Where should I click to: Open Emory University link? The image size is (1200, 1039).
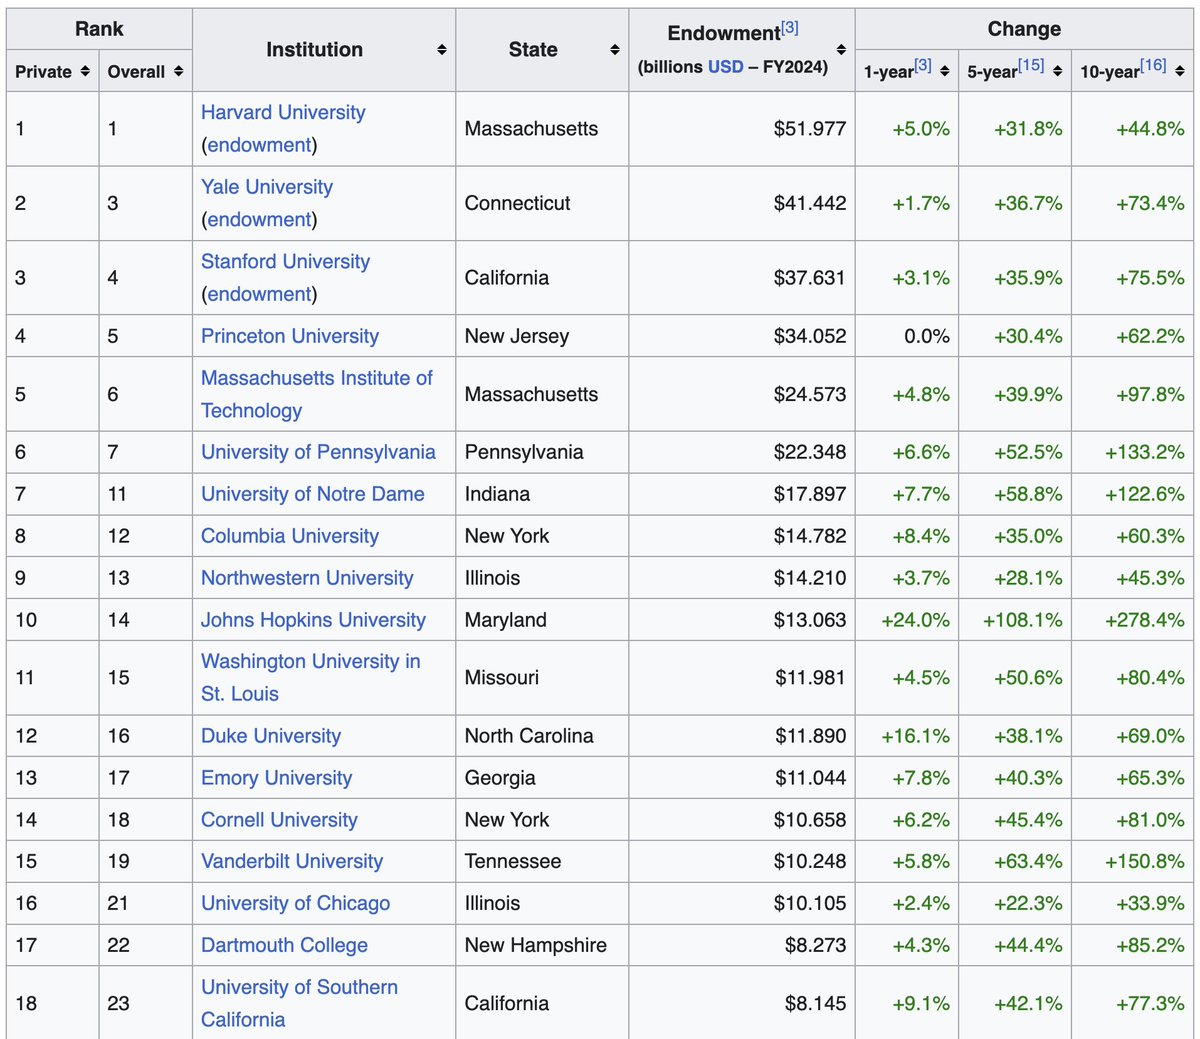[276, 778]
